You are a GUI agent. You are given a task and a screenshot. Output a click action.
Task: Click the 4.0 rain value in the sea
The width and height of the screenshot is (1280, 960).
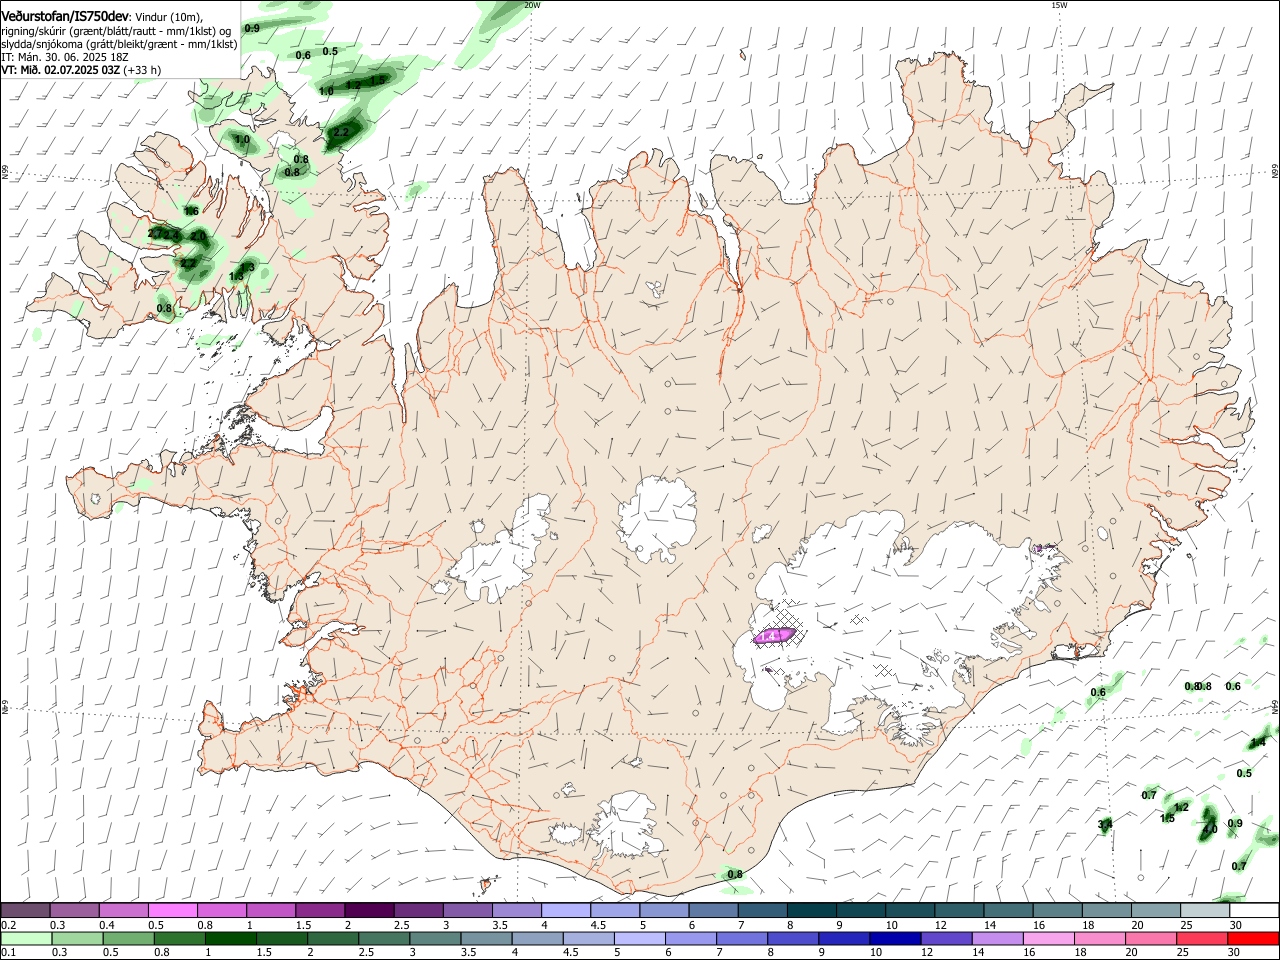point(1210,829)
